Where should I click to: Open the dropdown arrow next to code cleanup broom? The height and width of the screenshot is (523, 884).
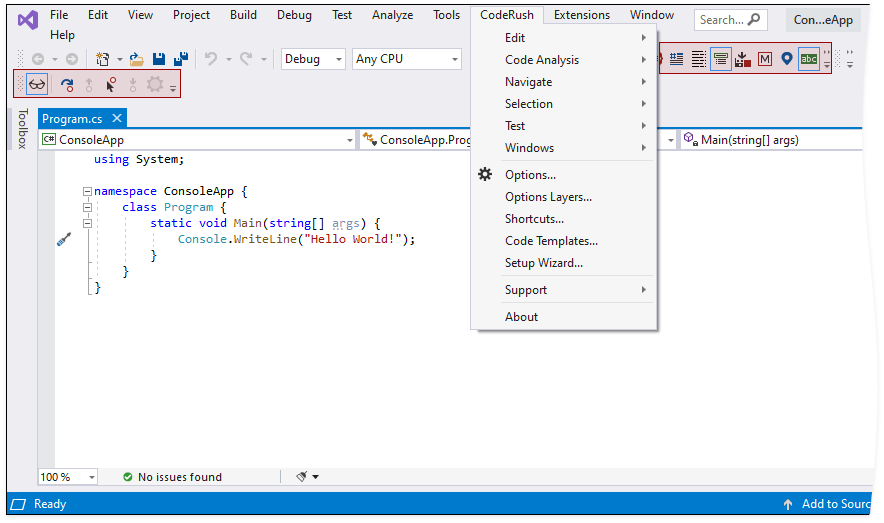tap(316, 477)
